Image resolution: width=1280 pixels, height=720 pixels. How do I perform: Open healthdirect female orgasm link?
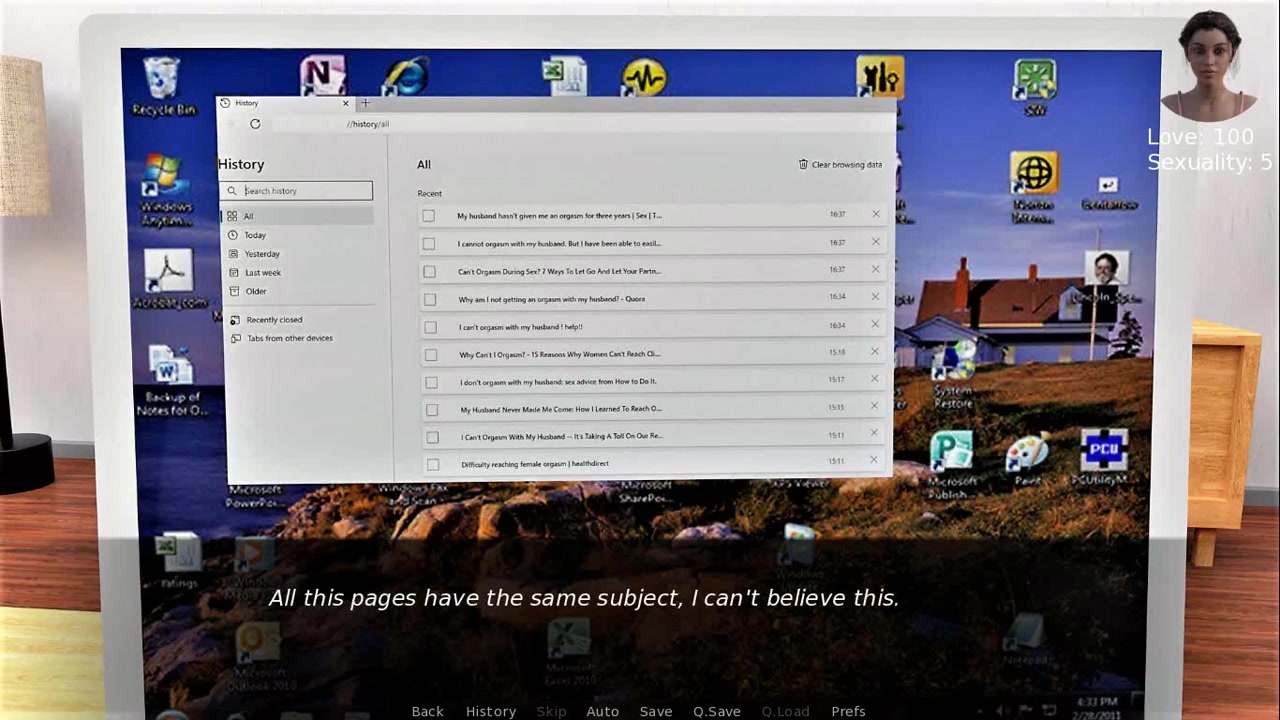pyautogui.click(x=534, y=464)
